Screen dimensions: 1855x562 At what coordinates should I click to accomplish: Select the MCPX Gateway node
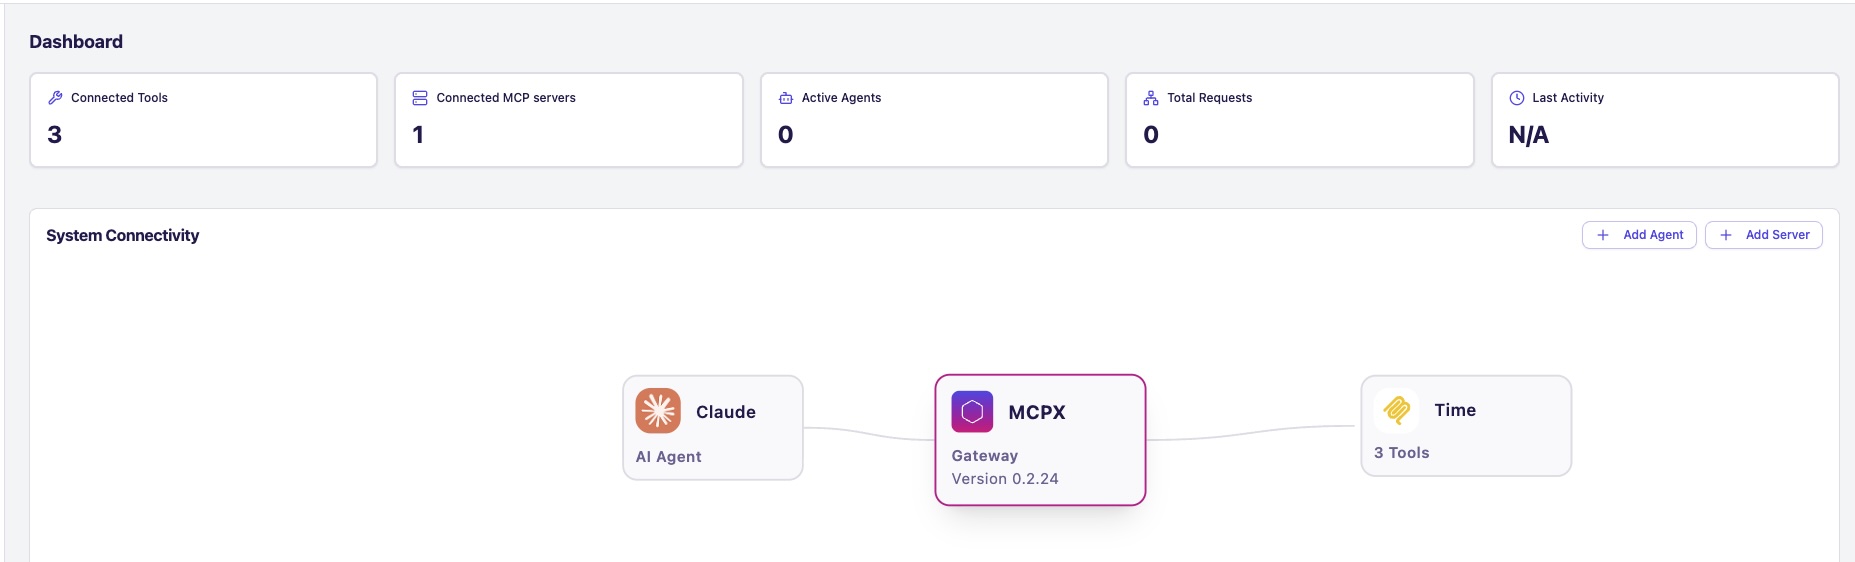tap(1040, 440)
